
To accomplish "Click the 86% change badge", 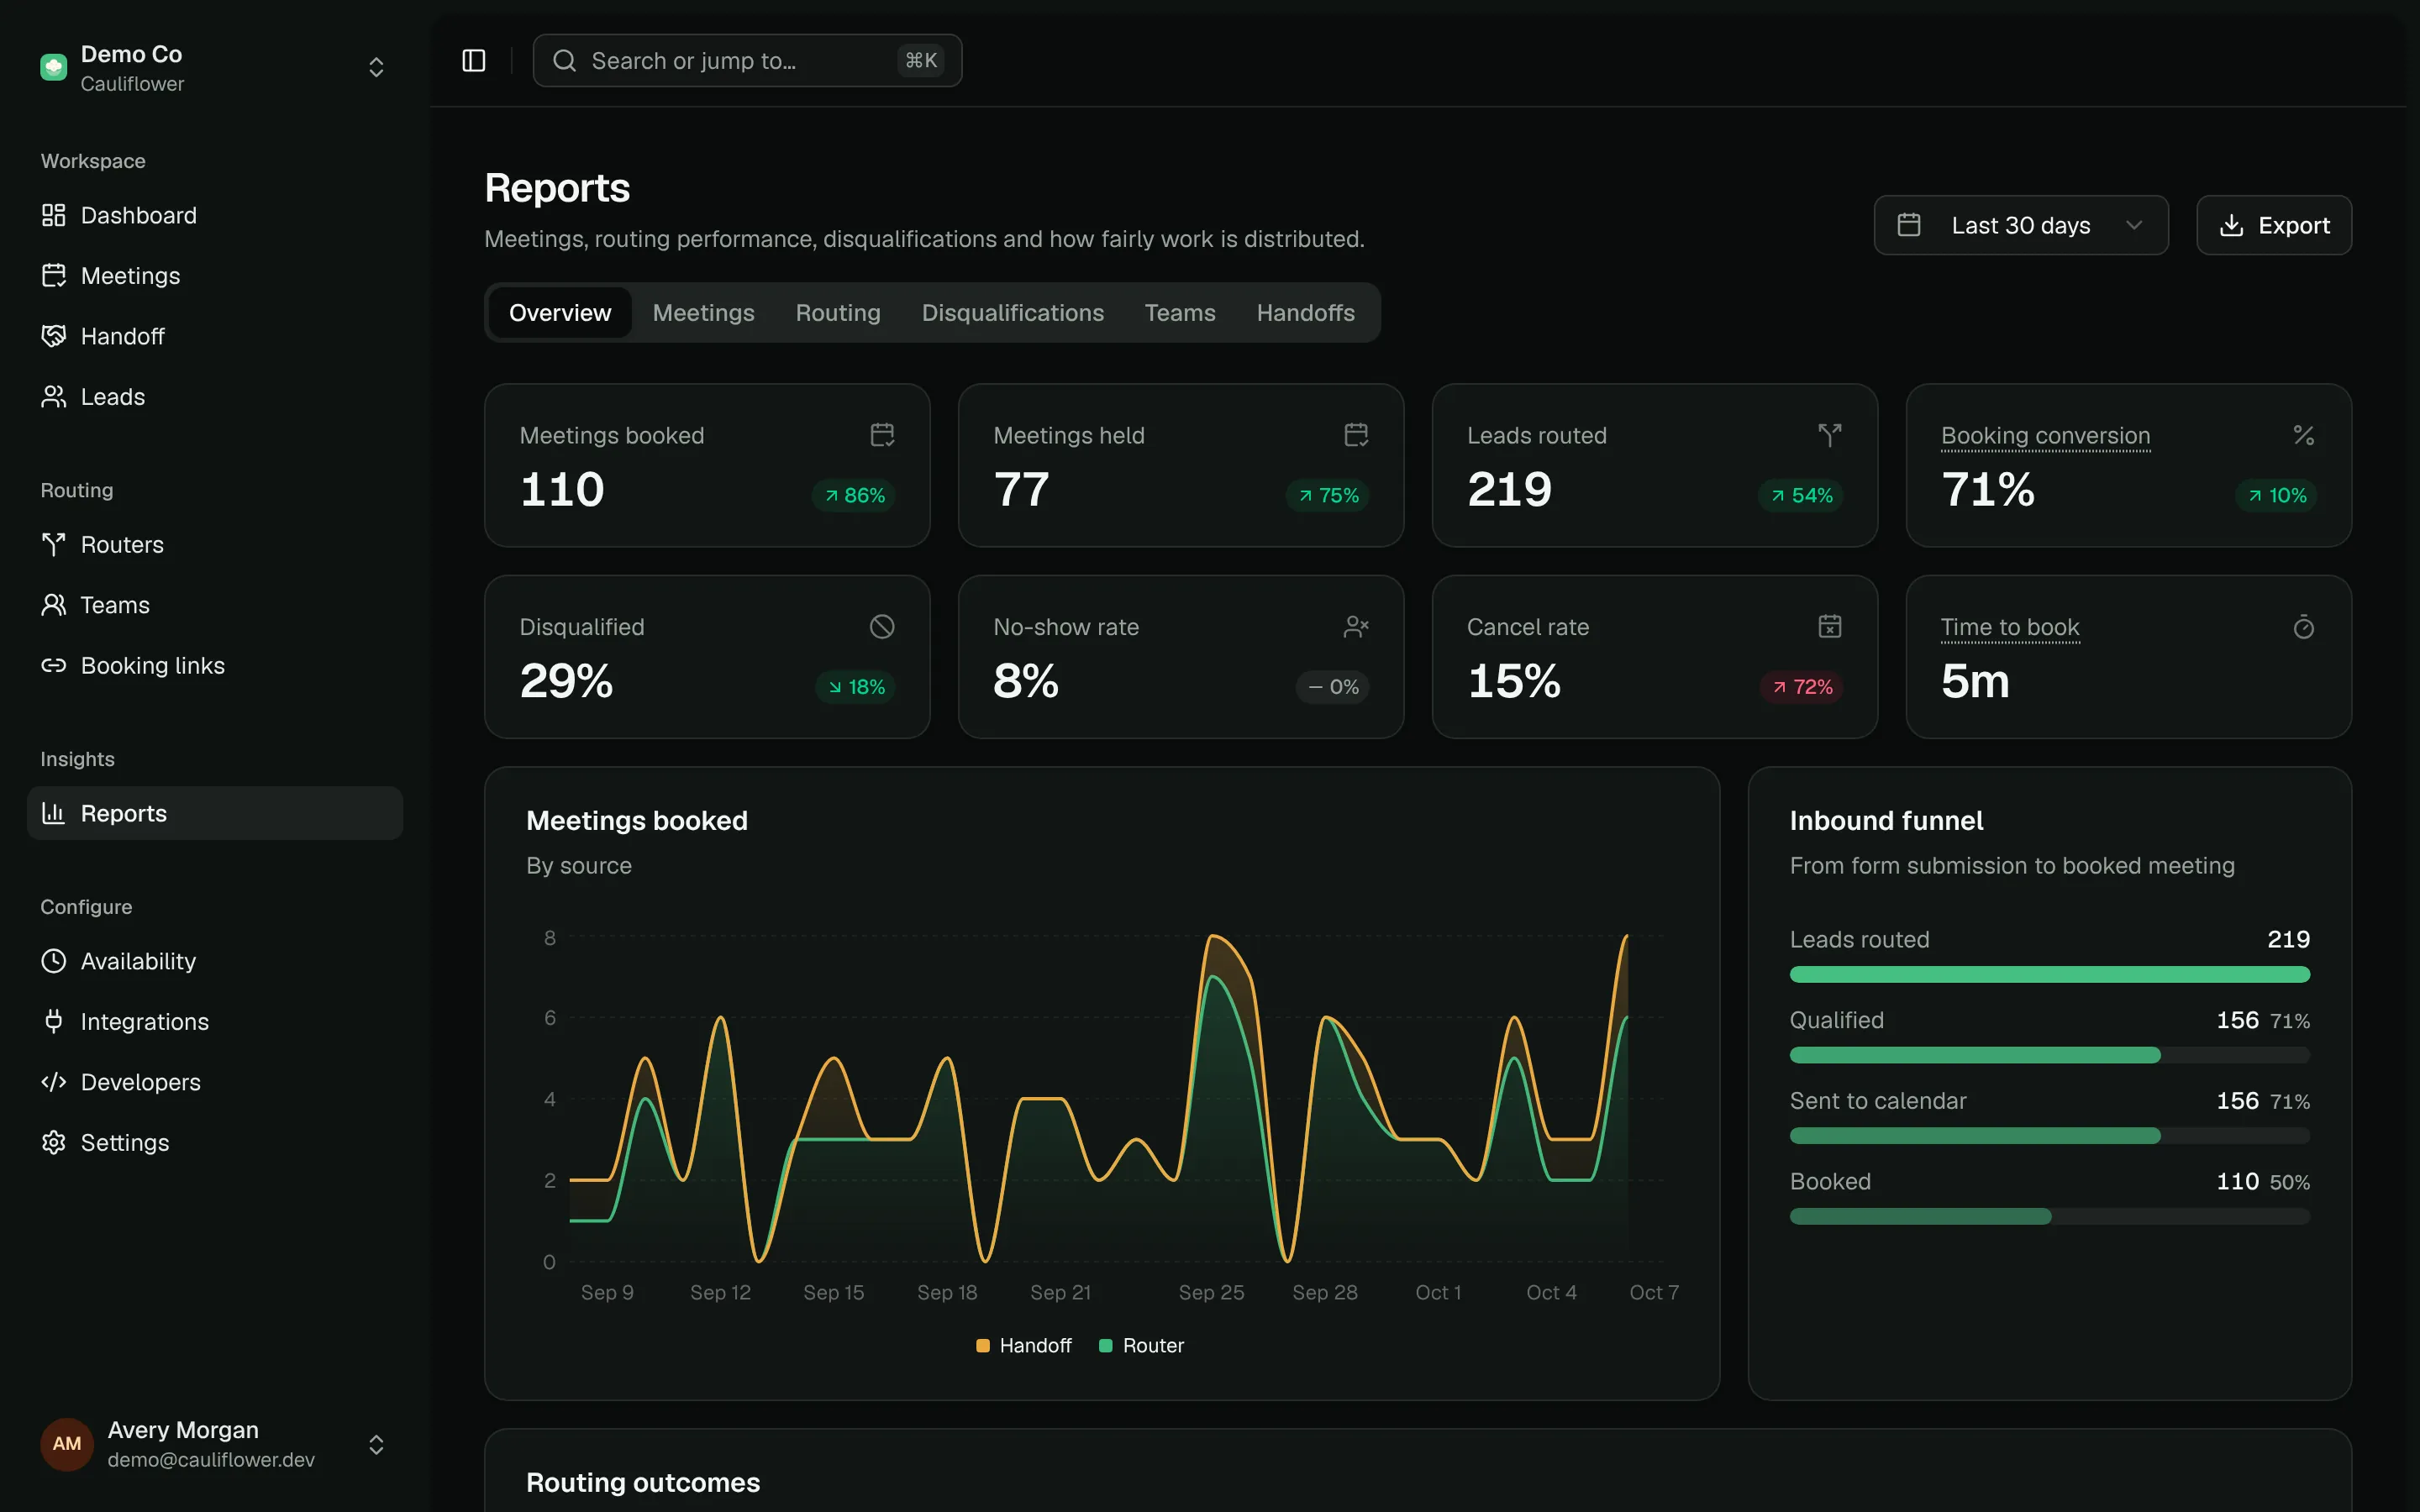I will pyautogui.click(x=854, y=496).
